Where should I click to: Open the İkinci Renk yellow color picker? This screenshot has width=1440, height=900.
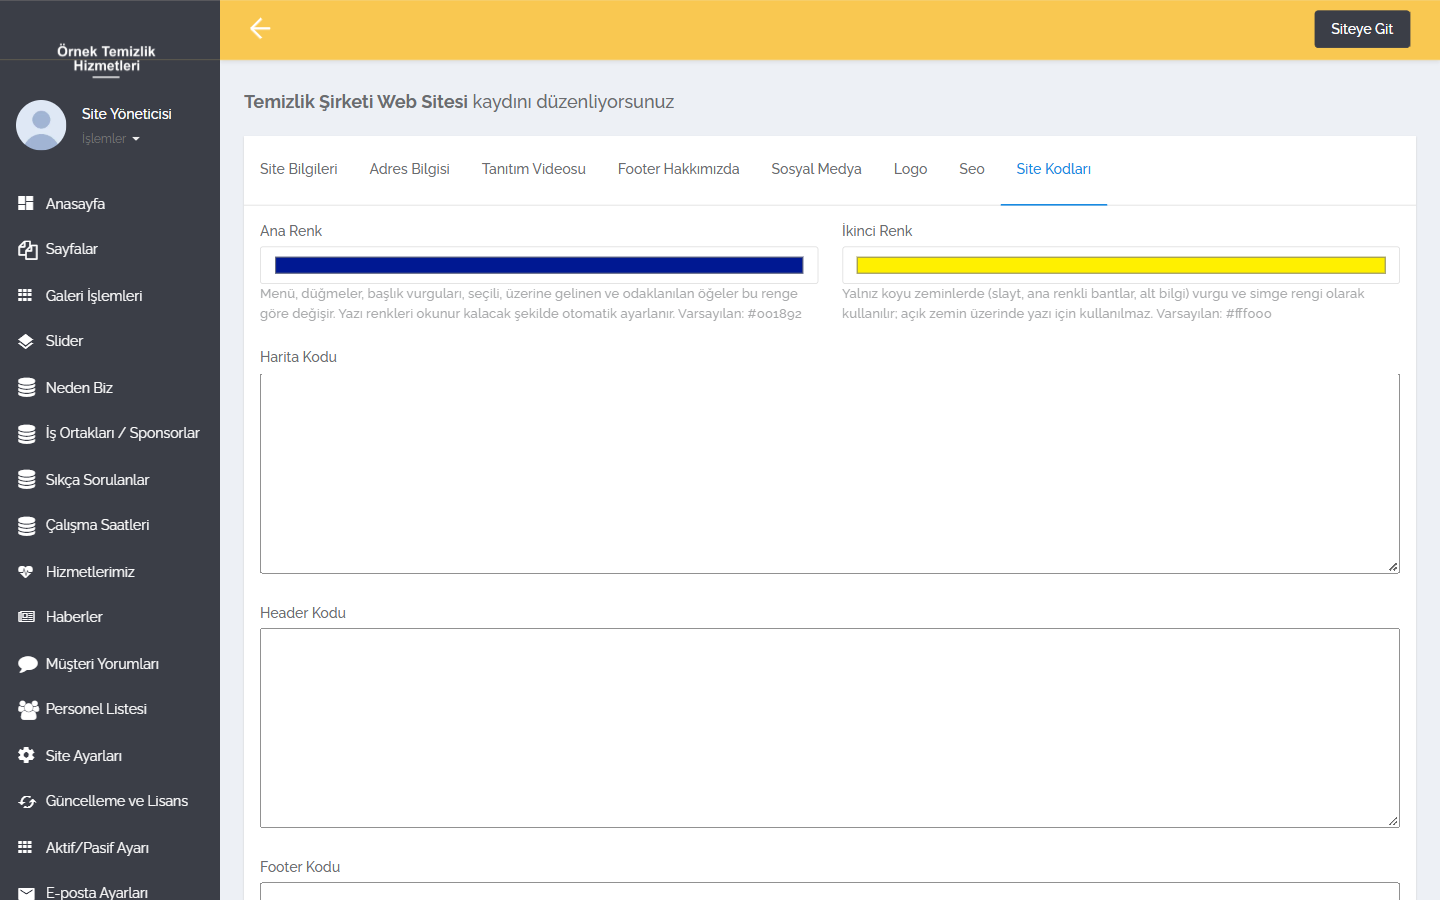[1121, 265]
